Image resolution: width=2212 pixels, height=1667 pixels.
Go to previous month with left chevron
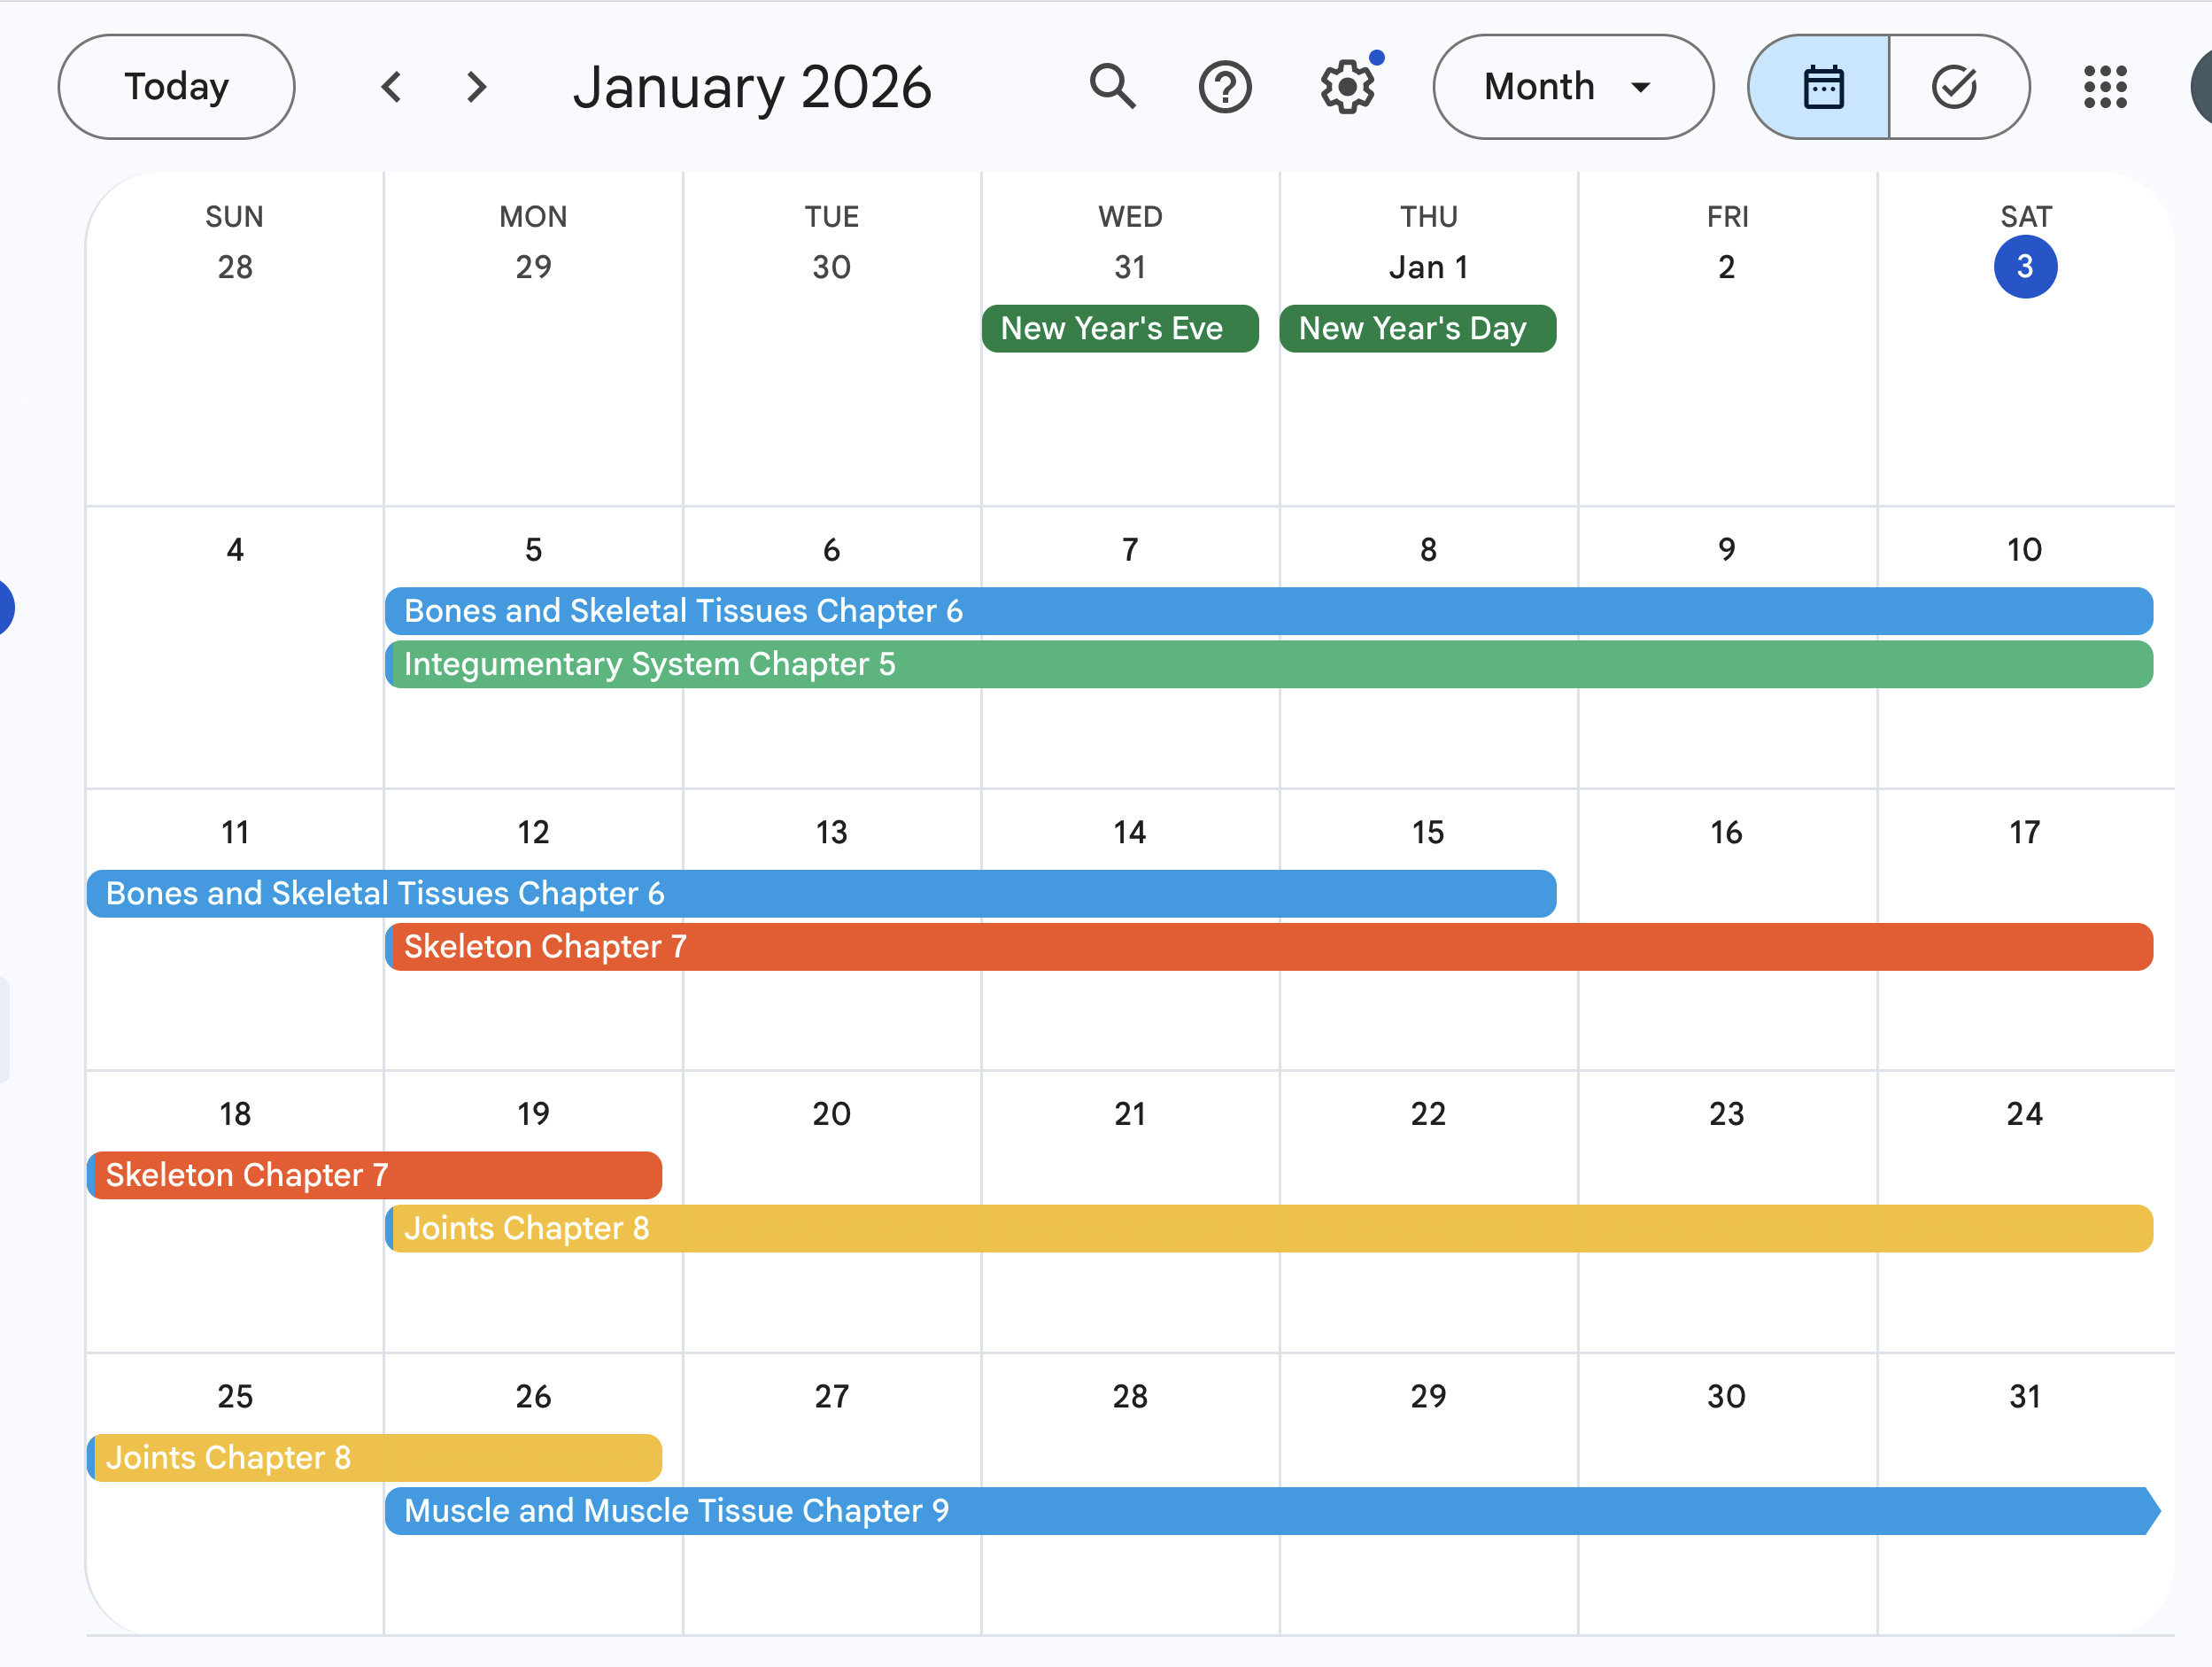point(391,87)
